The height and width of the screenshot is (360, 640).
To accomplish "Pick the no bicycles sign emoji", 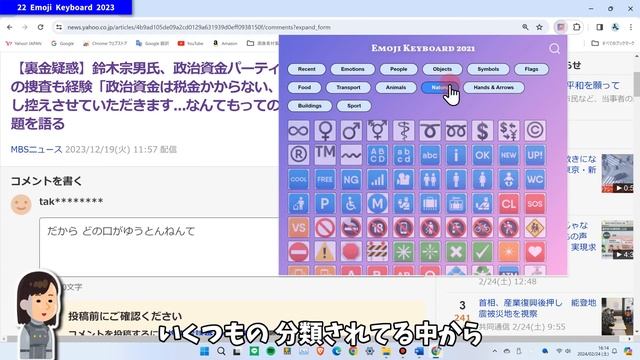I will tap(482, 227).
